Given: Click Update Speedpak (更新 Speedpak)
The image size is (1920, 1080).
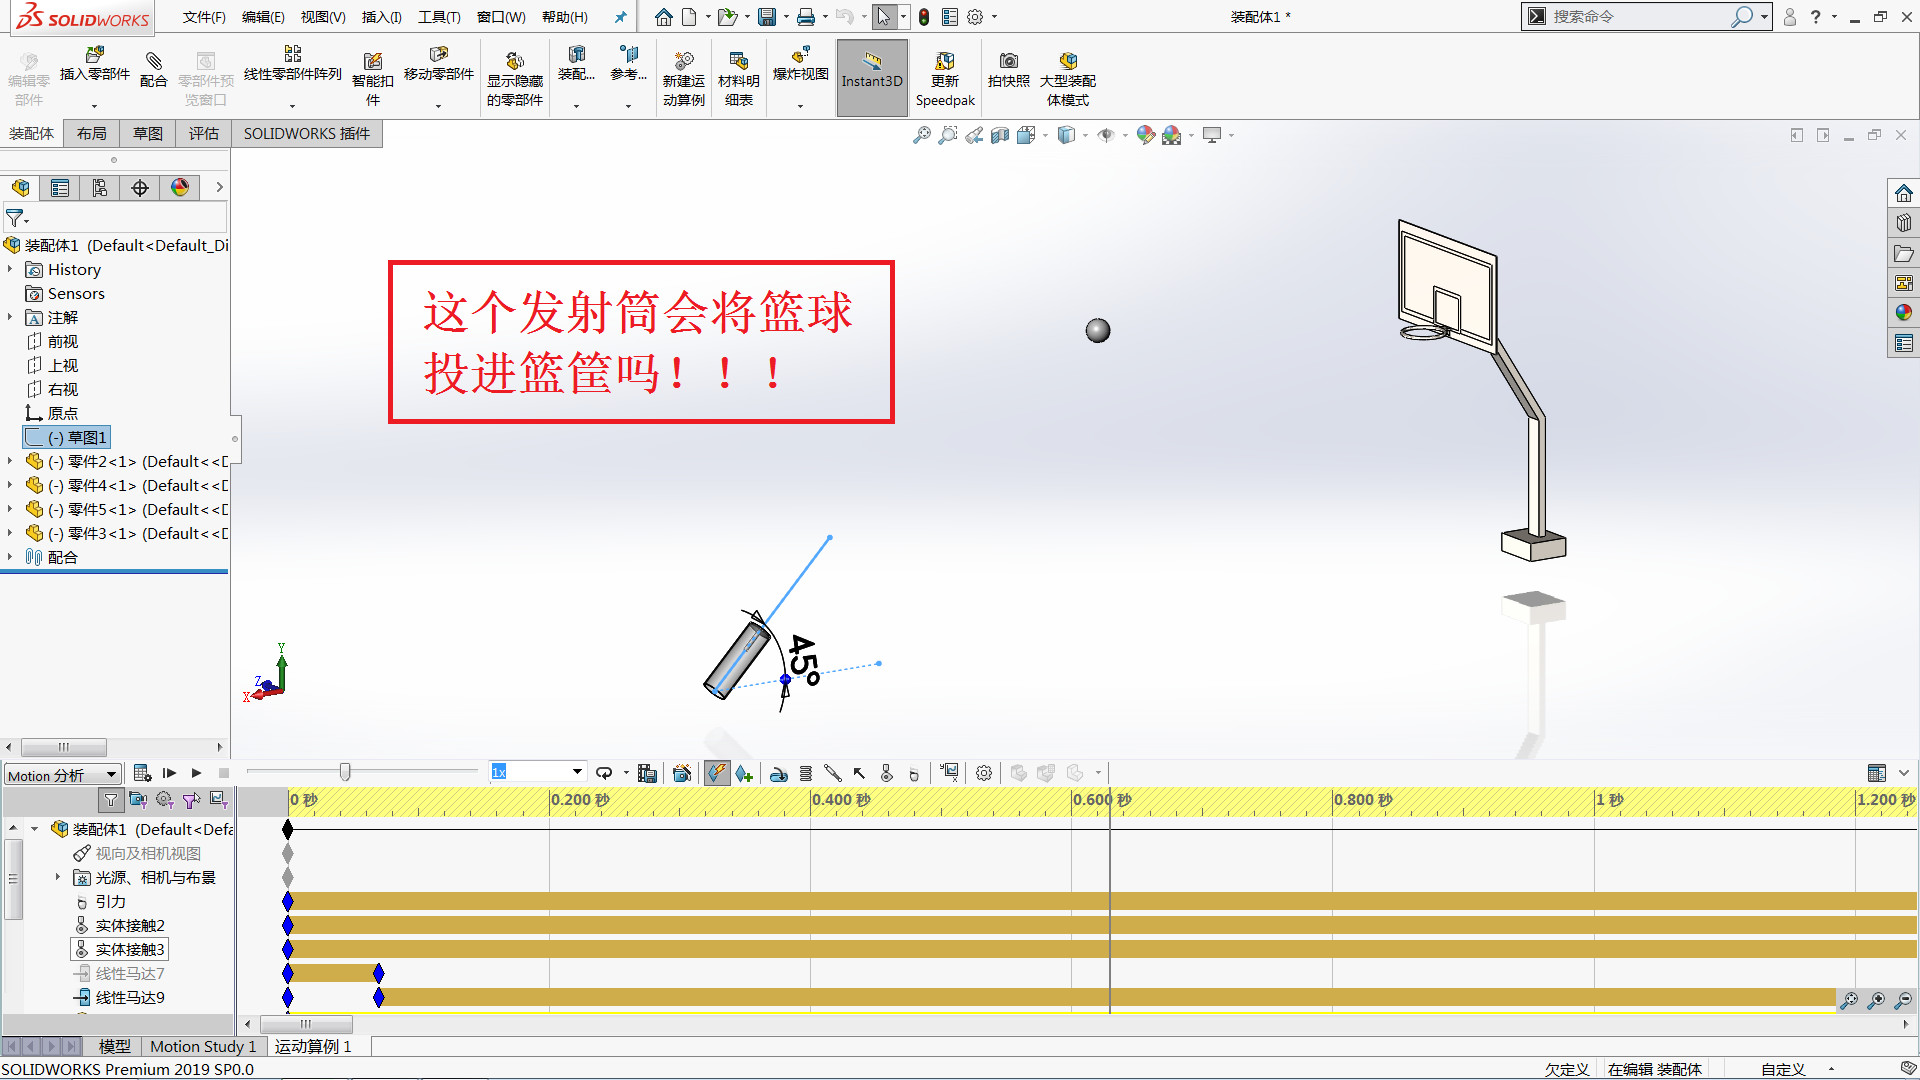Looking at the screenshot, I should click(945, 78).
